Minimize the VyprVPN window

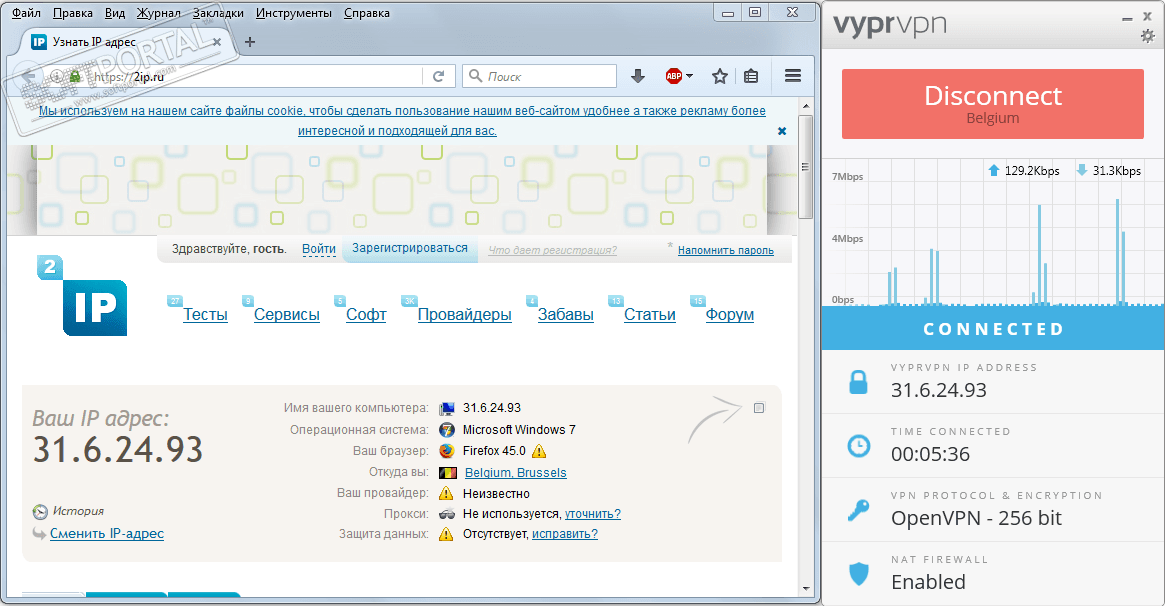coord(1127,19)
